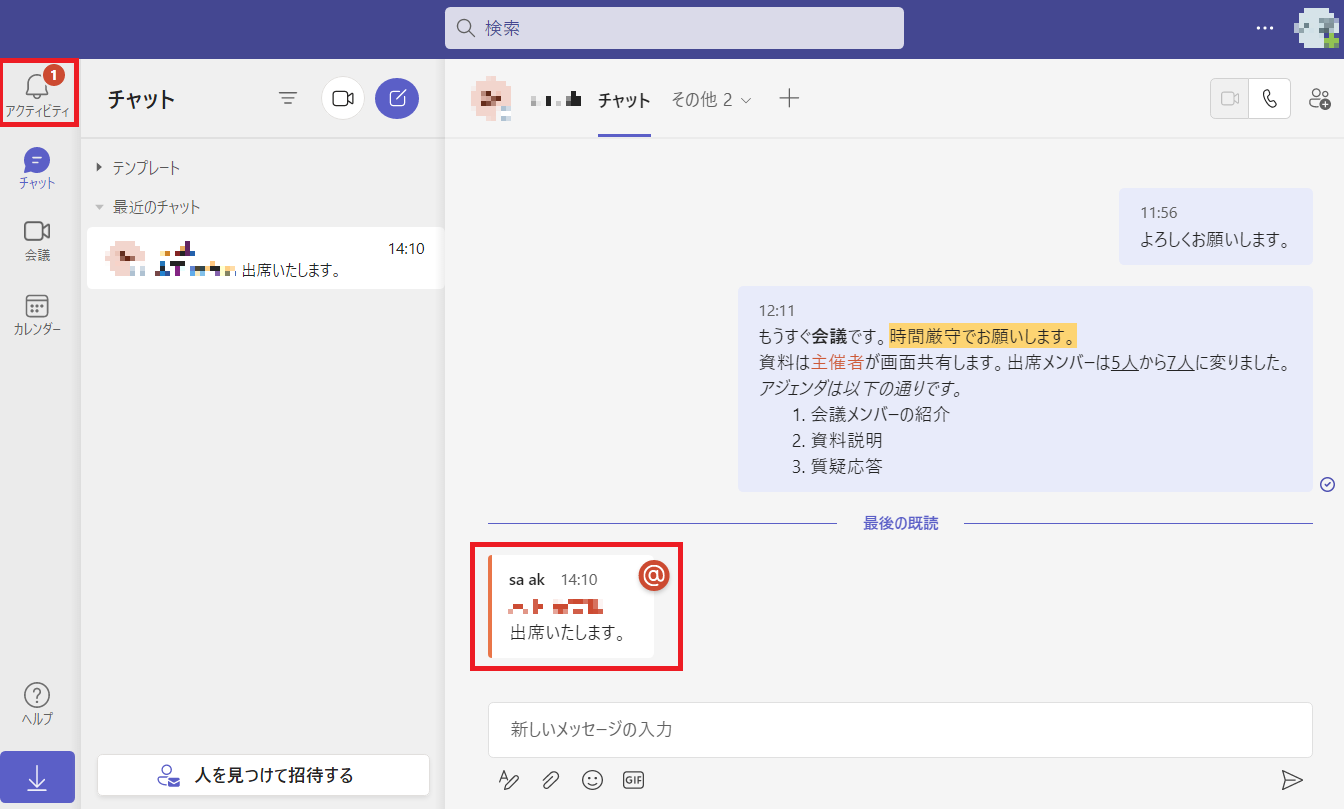The width and height of the screenshot is (1344, 809).
Task: Open the ... more options menu at top right
Action: pos(1264,28)
